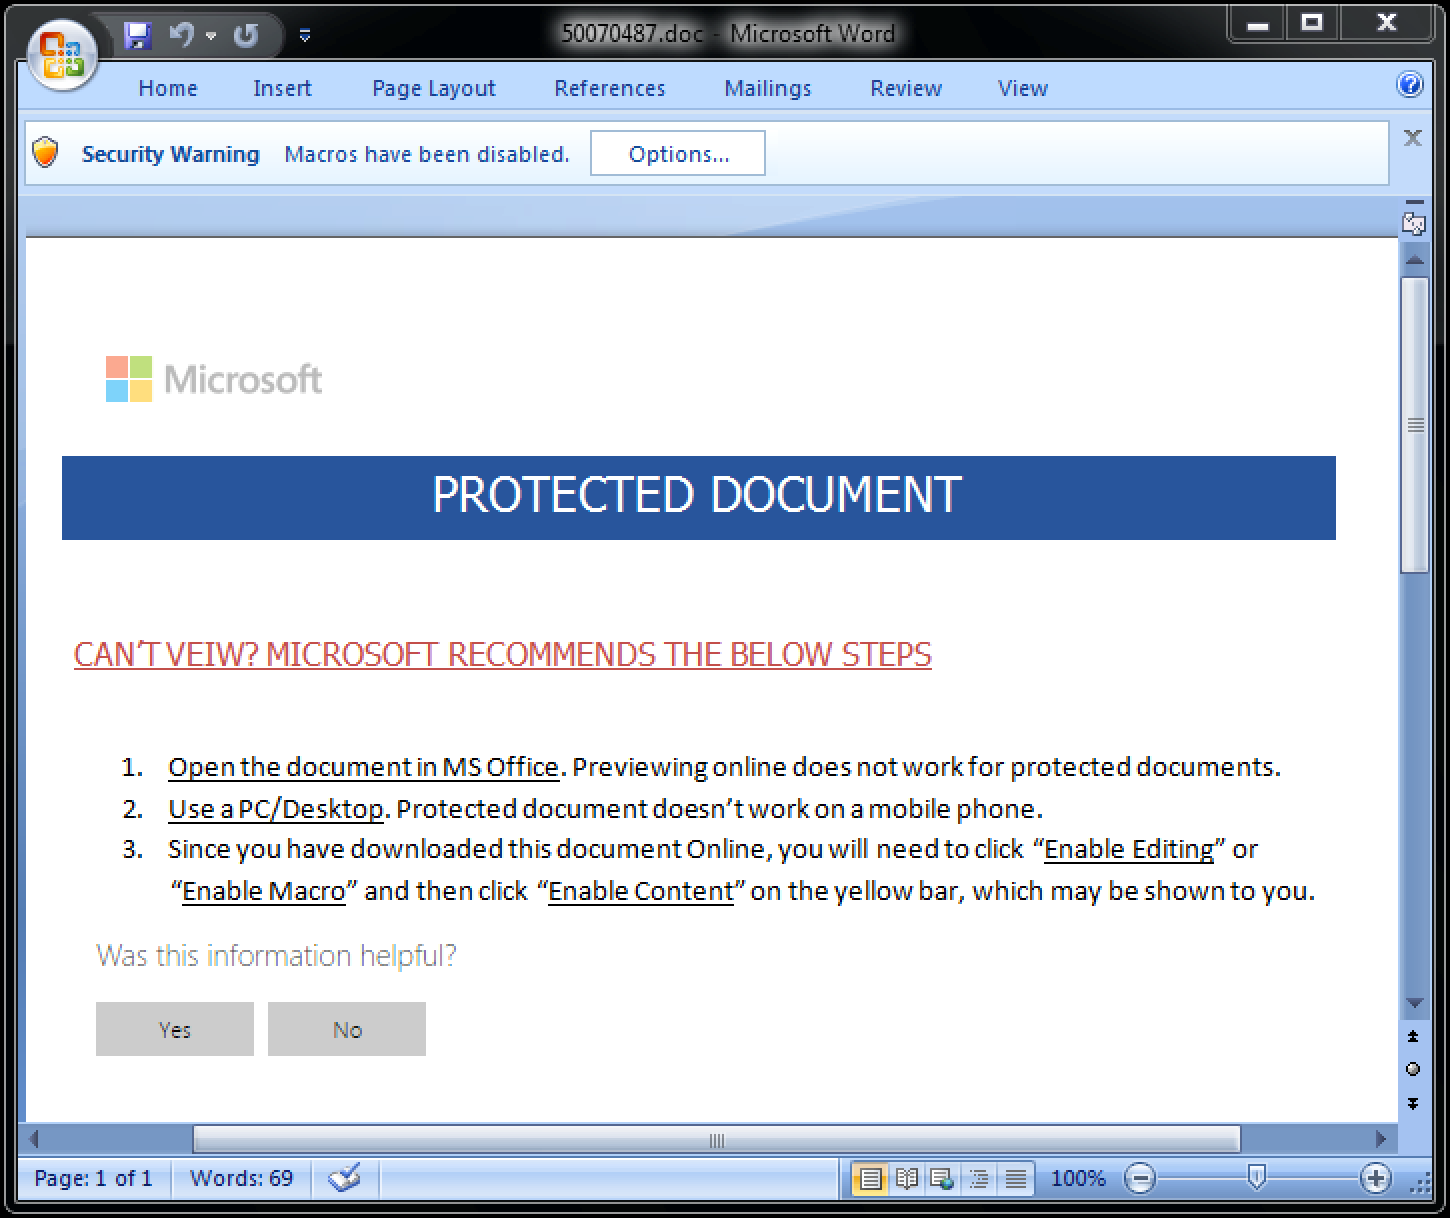Click the PROTECTED DOCUMENT banner
The image size is (1450, 1218).
tap(699, 498)
